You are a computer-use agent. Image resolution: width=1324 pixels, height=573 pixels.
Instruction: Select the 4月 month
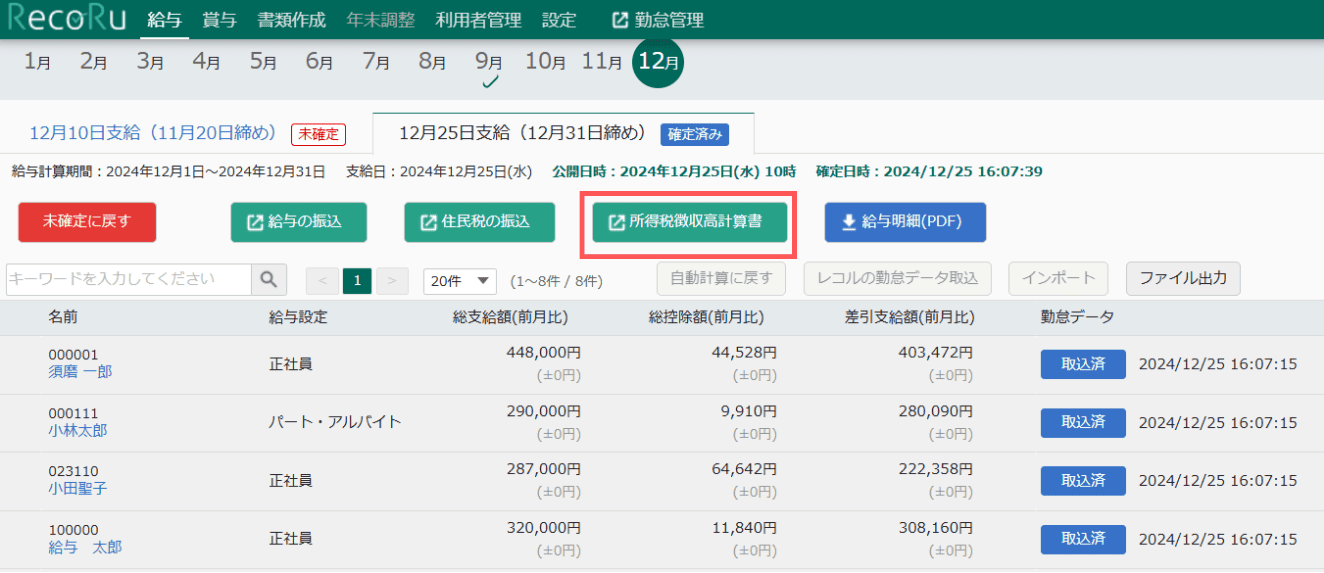207,62
